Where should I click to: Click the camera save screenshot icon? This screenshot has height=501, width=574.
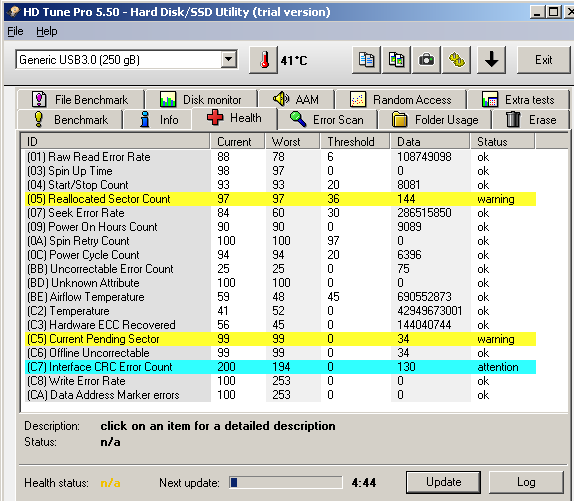coord(426,60)
